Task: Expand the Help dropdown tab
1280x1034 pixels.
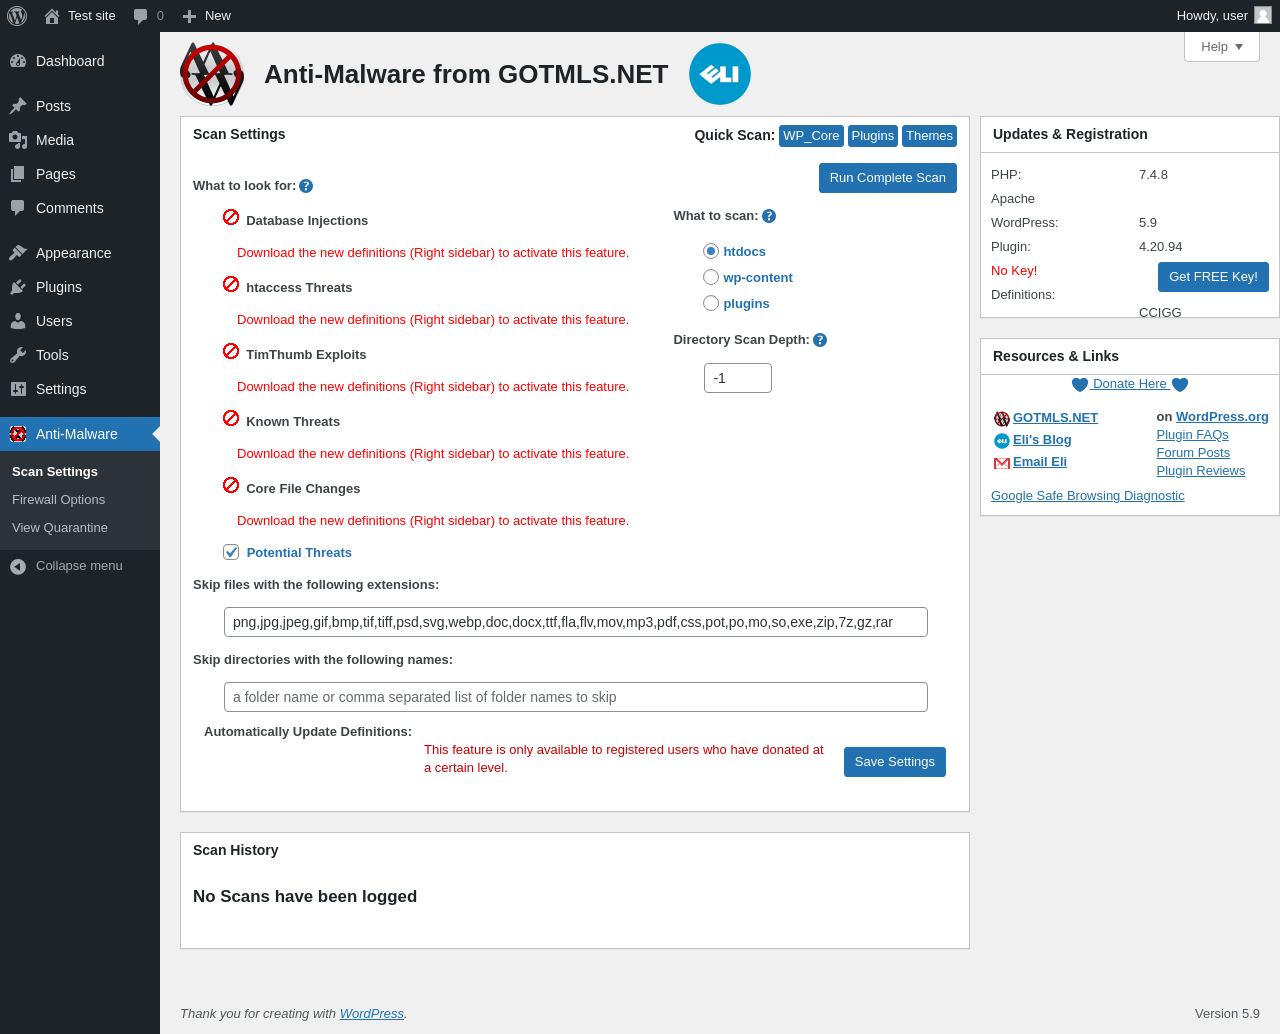Action: tap(1222, 47)
